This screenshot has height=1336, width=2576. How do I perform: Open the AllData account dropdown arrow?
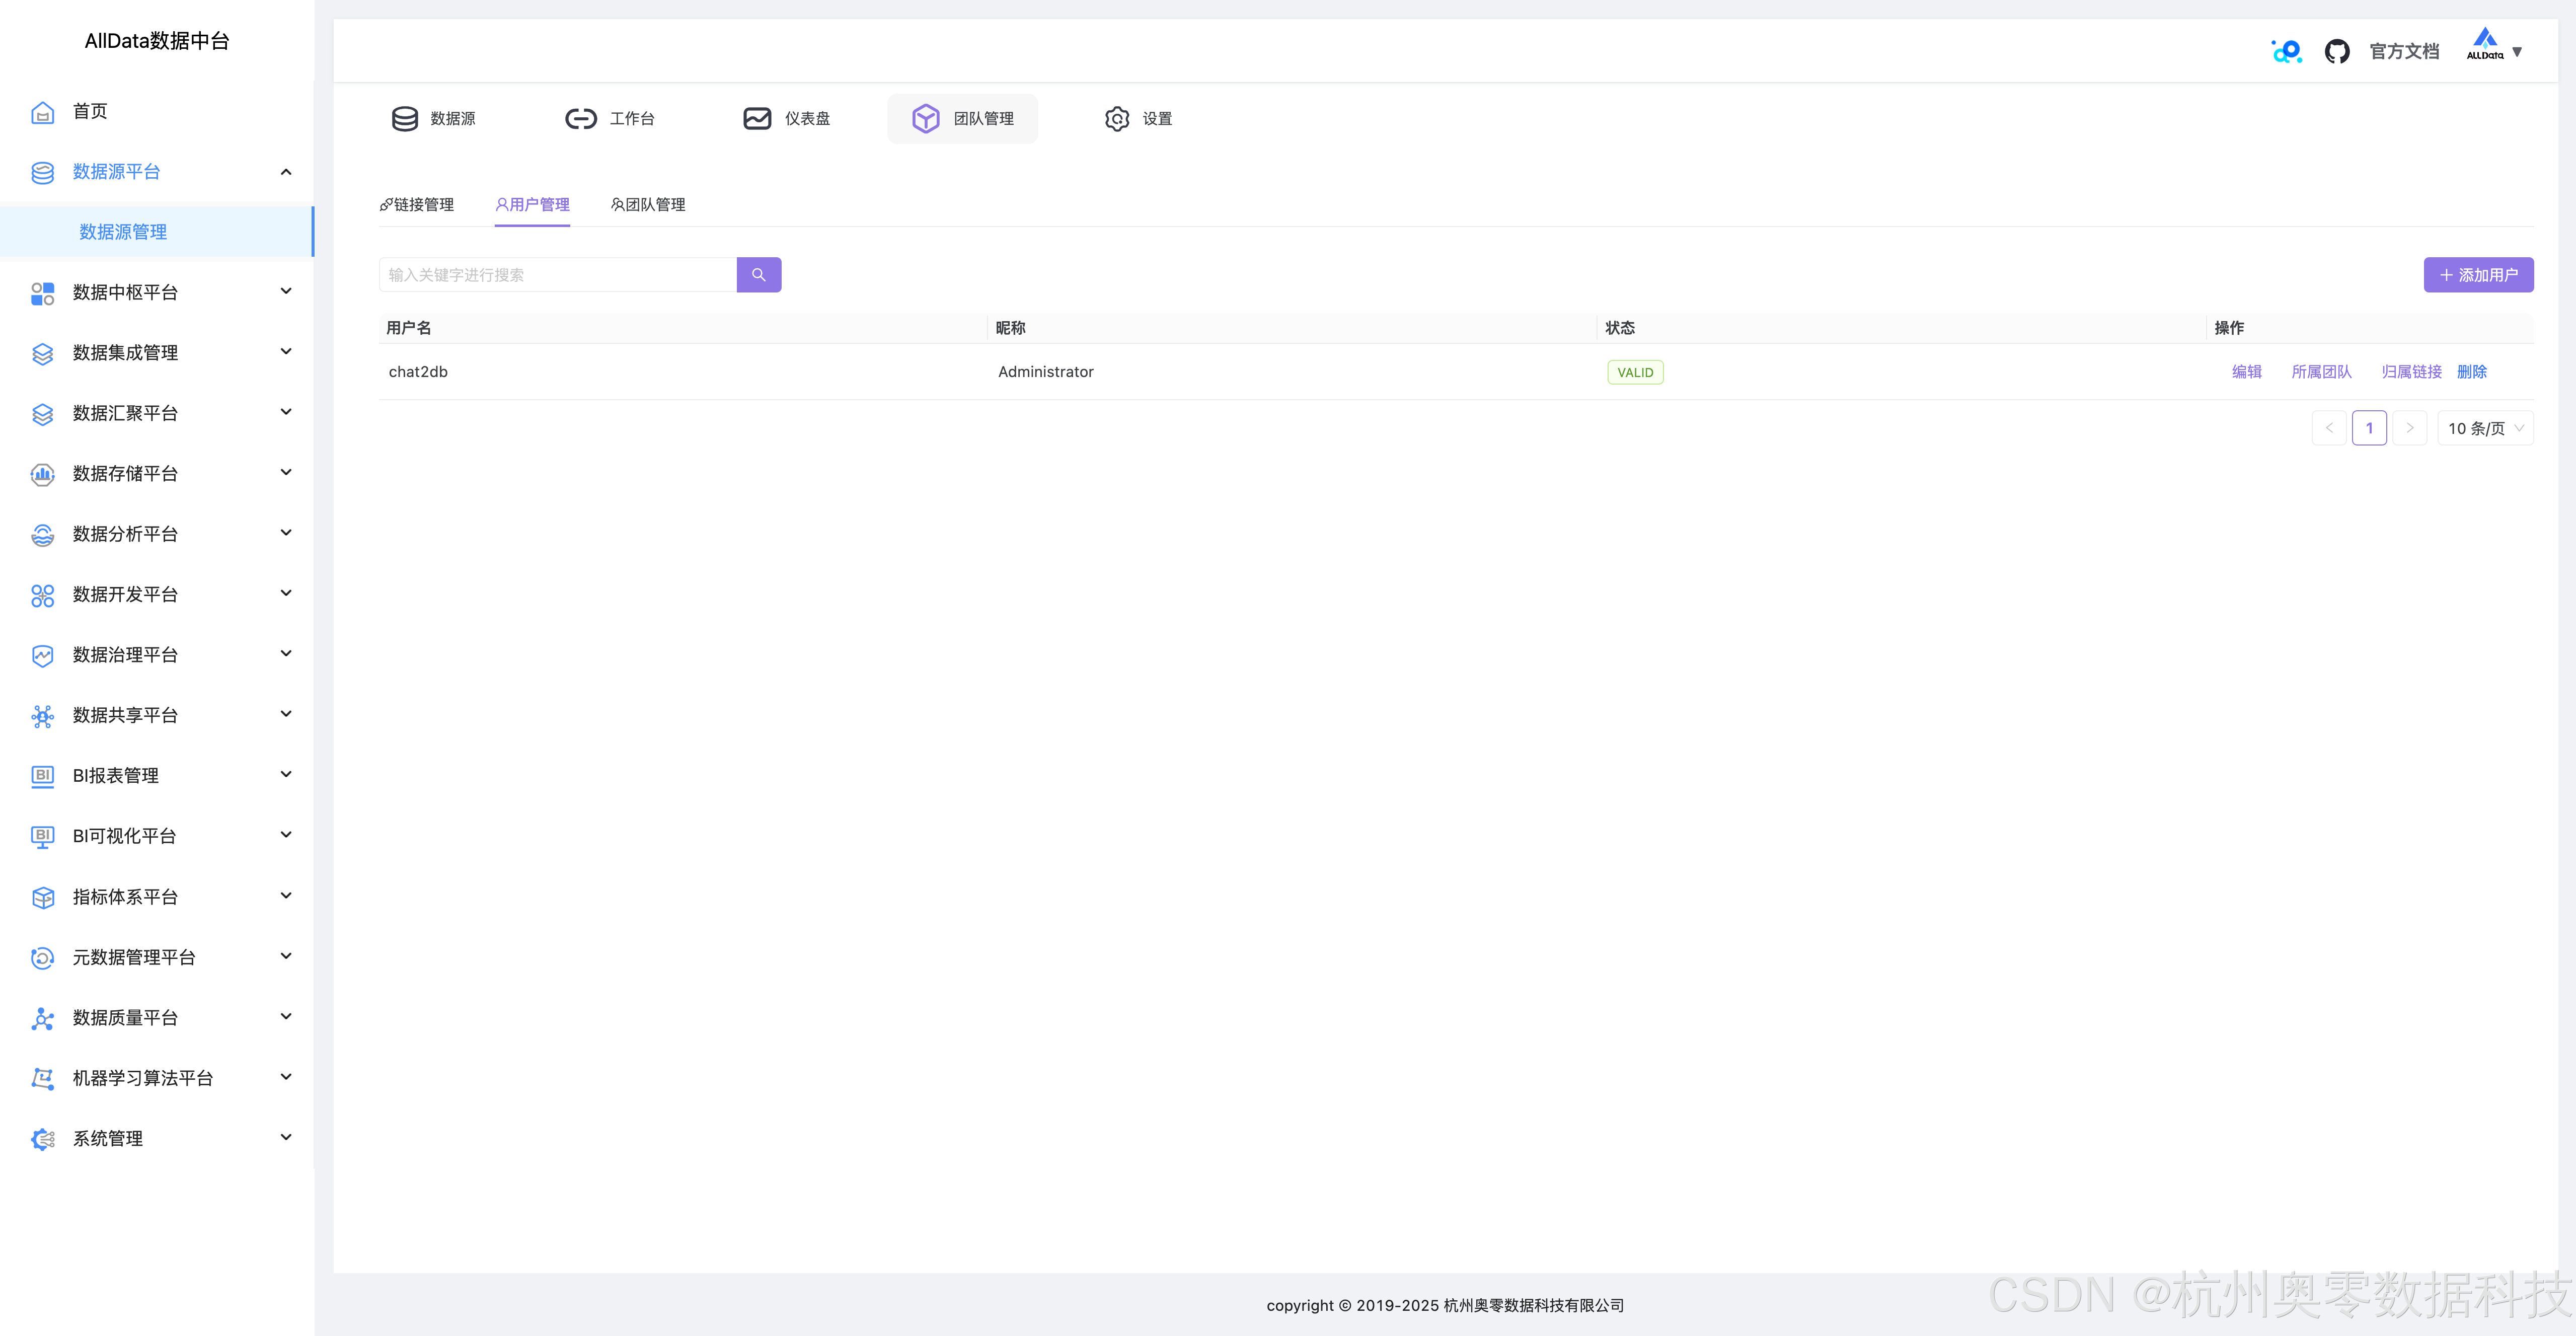pos(2517,52)
